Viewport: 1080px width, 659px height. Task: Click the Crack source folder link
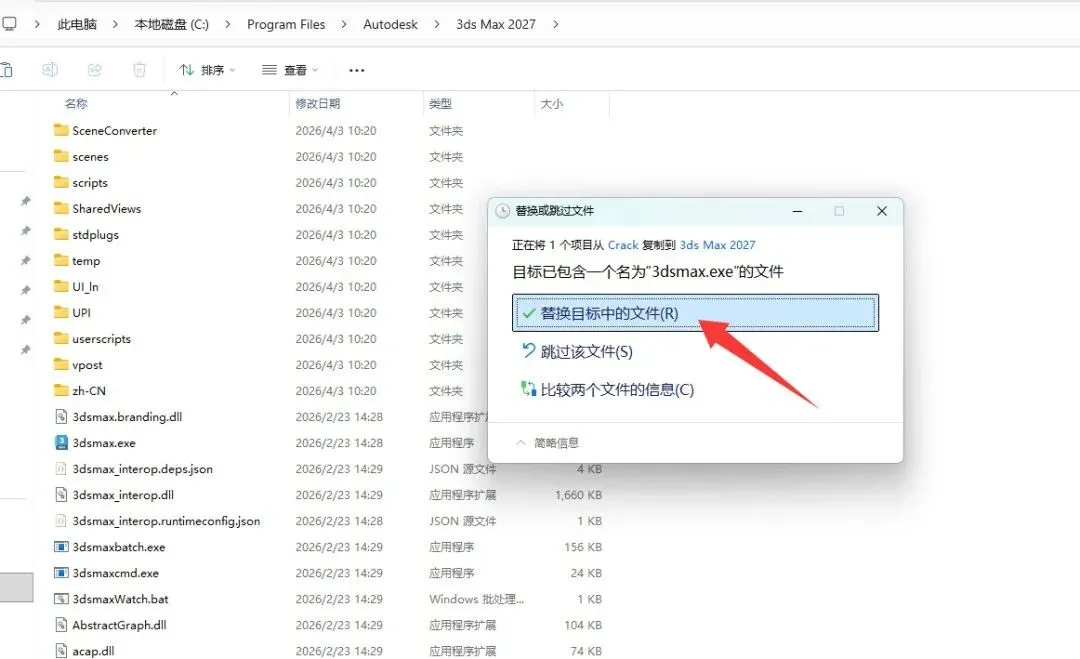tap(623, 245)
